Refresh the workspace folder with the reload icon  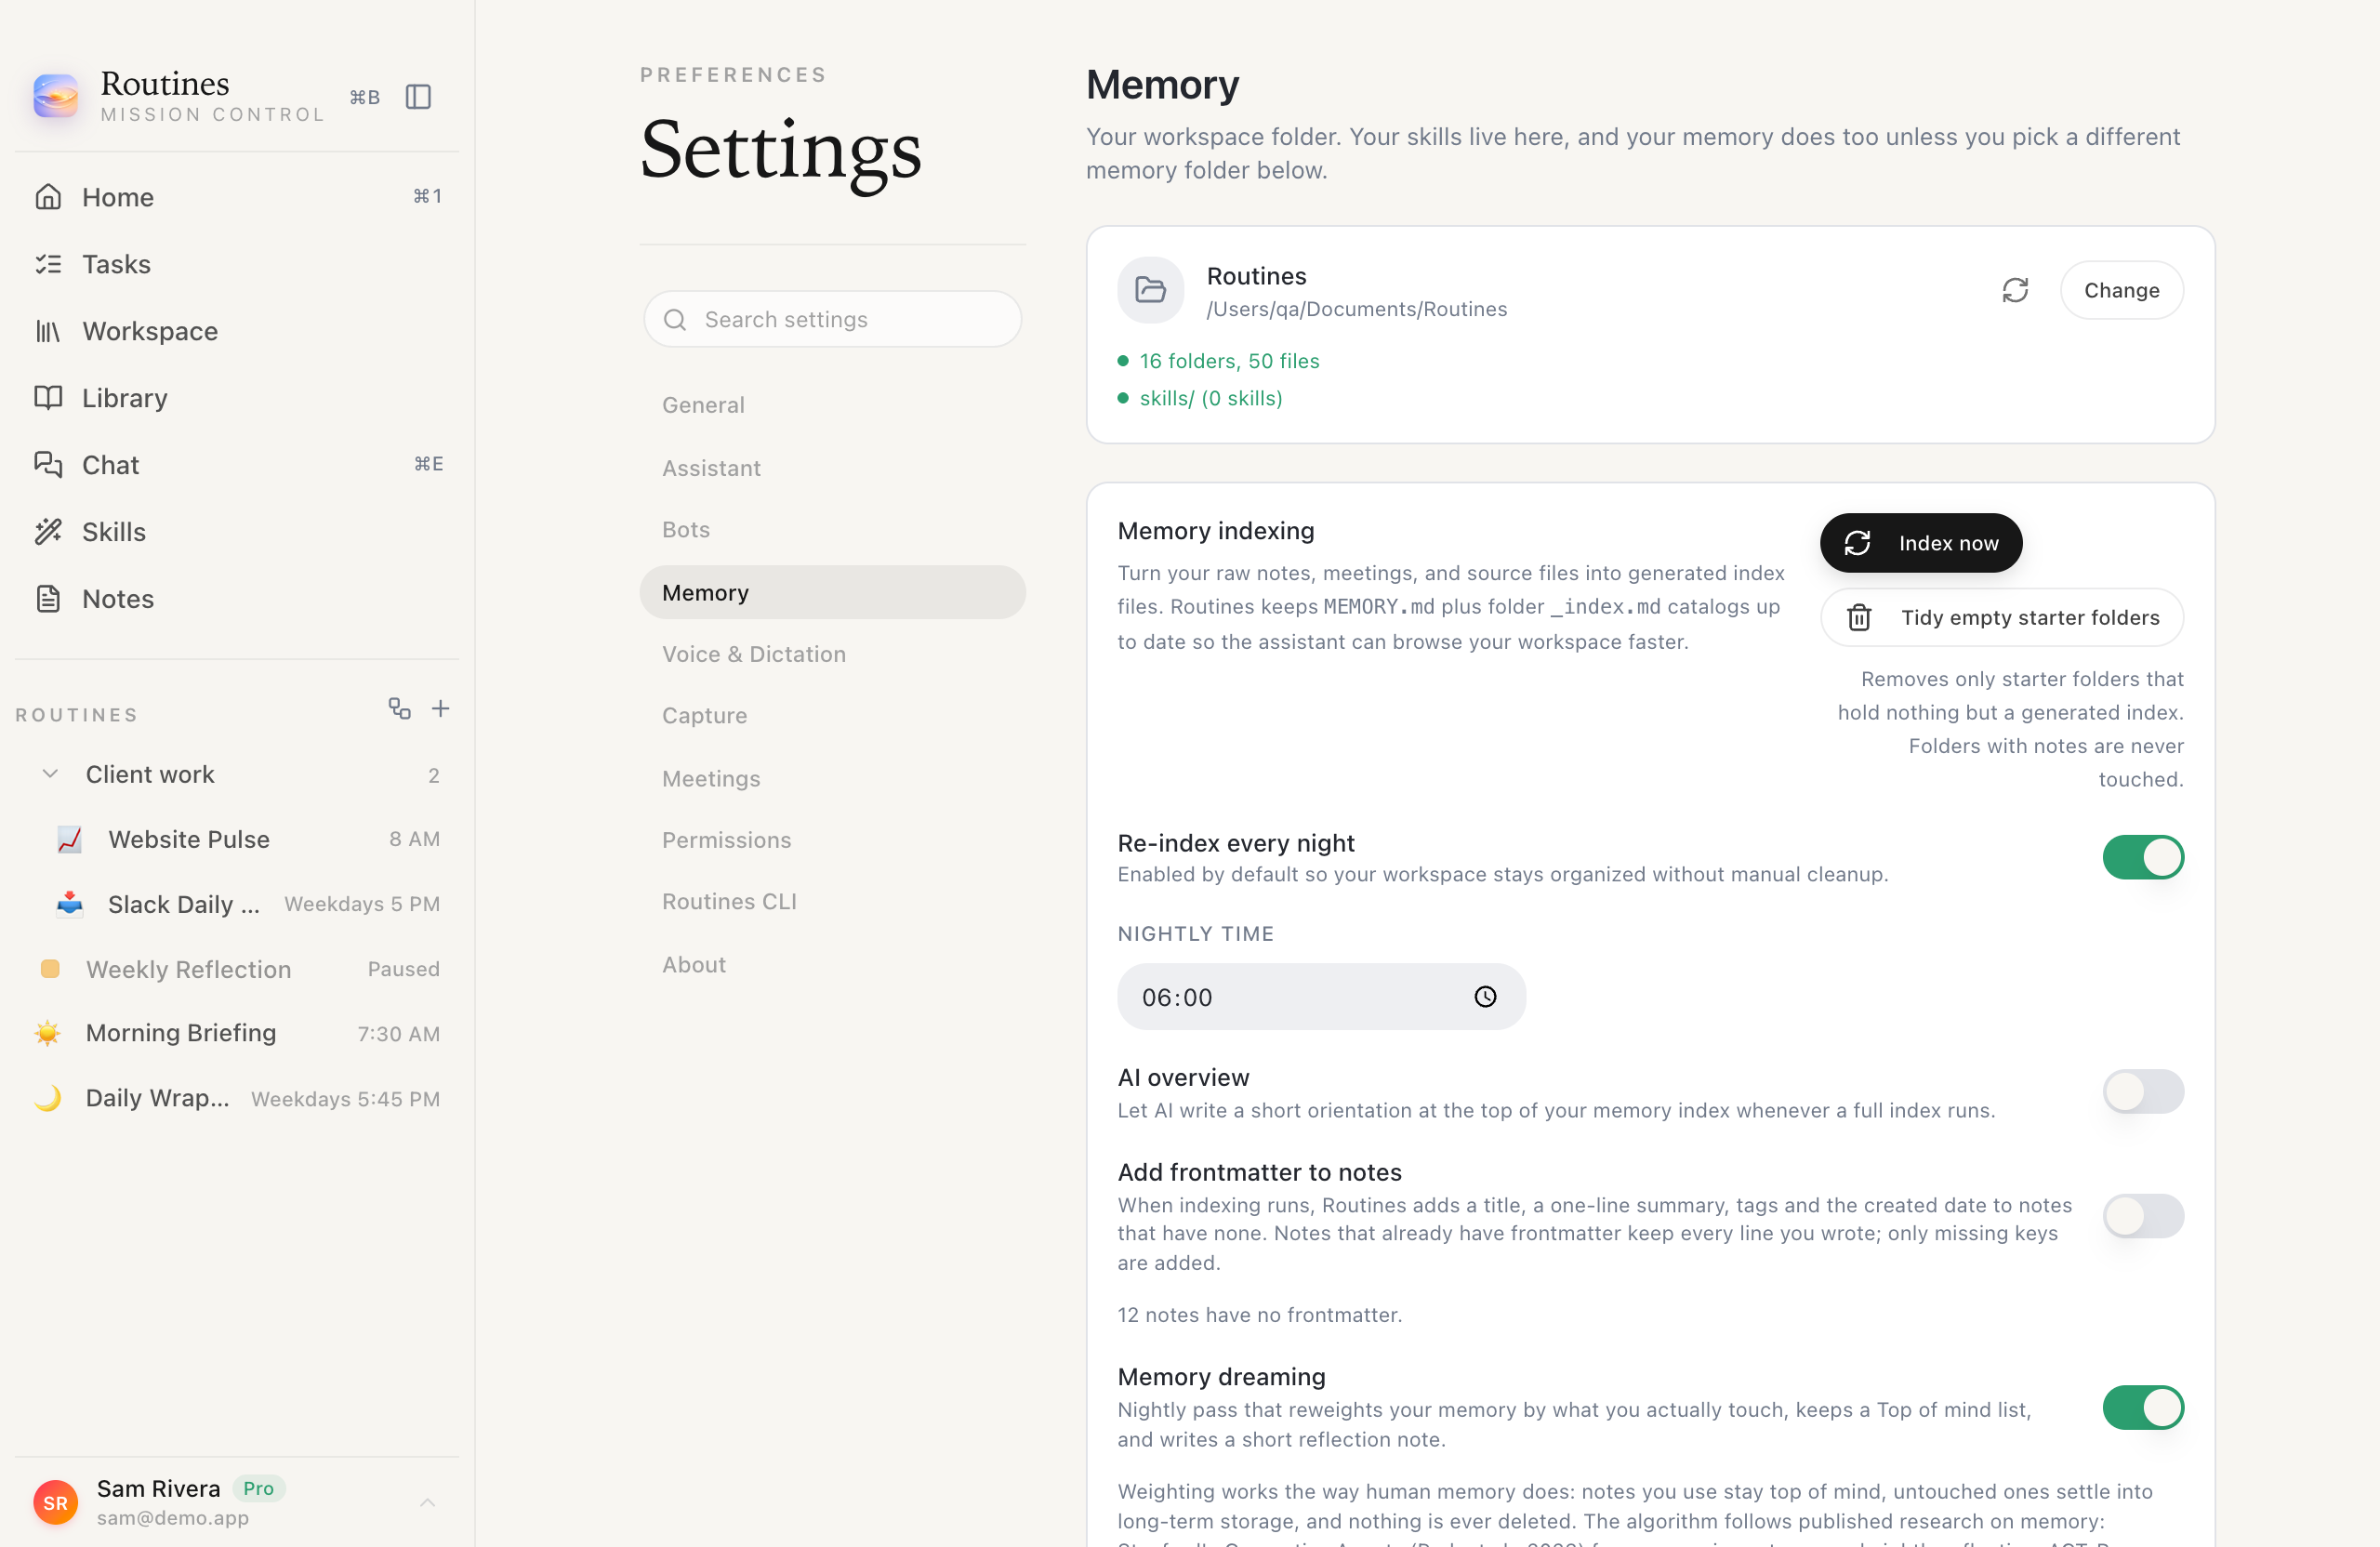tap(2015, 291)
